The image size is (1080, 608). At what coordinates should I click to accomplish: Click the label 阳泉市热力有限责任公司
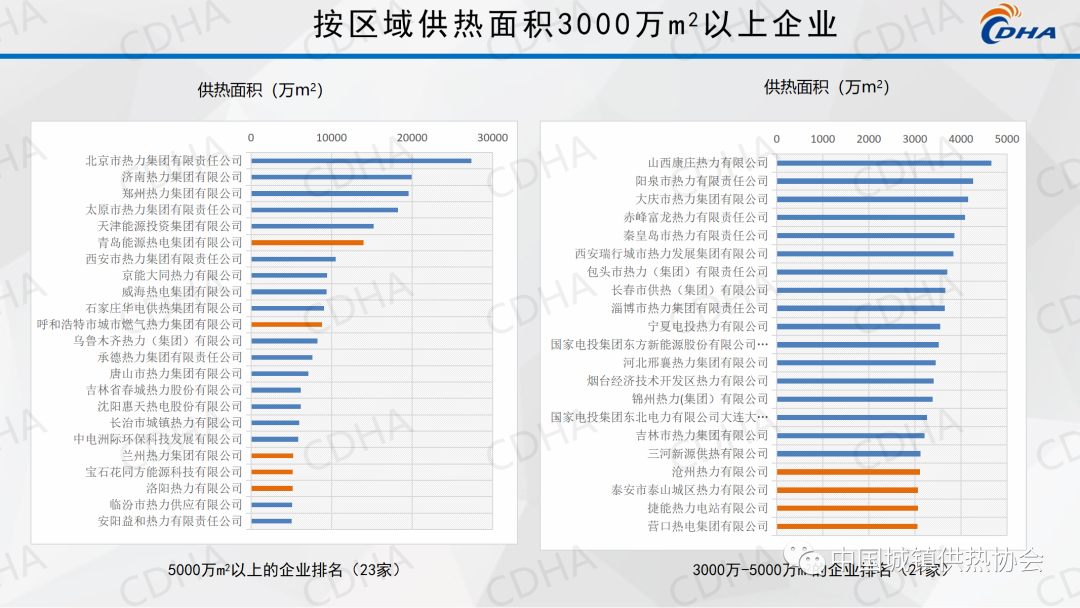[702, 181]
